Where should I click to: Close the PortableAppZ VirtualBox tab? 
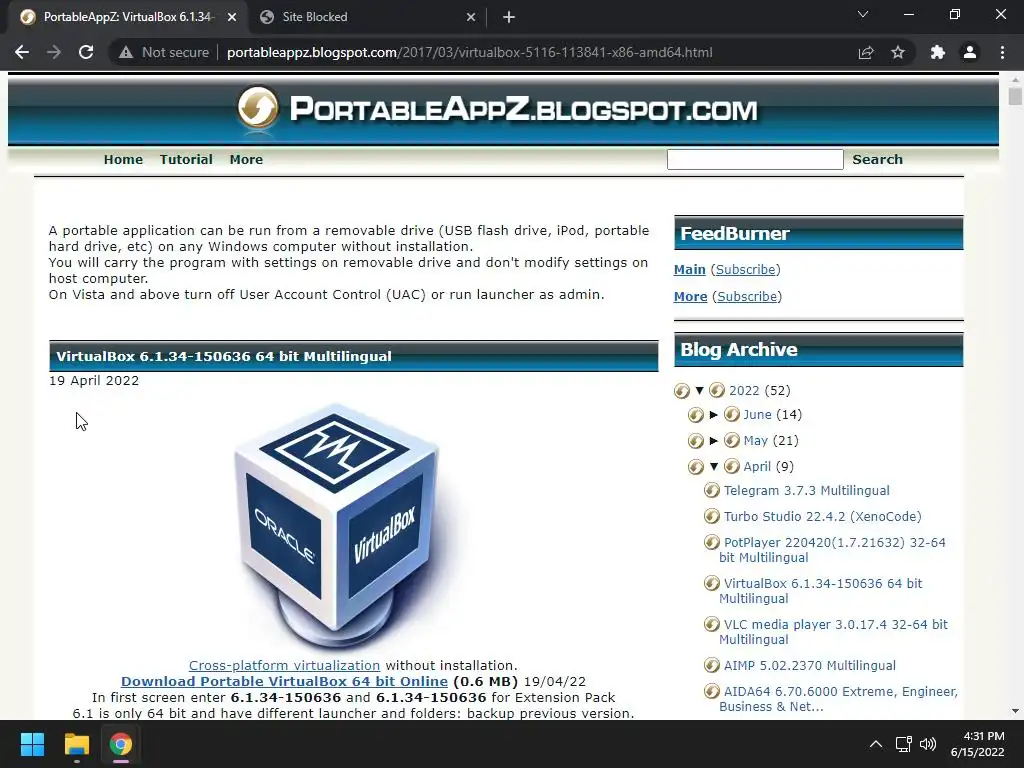click(x=232, y=17)
